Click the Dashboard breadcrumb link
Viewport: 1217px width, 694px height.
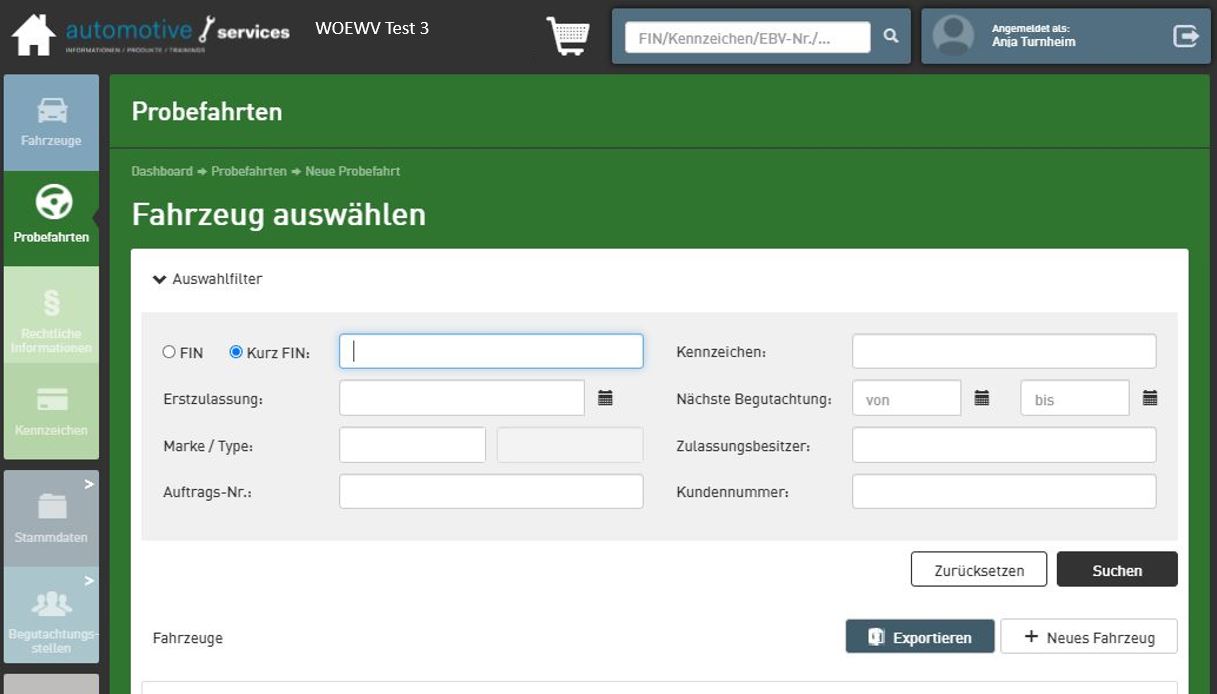162,171
